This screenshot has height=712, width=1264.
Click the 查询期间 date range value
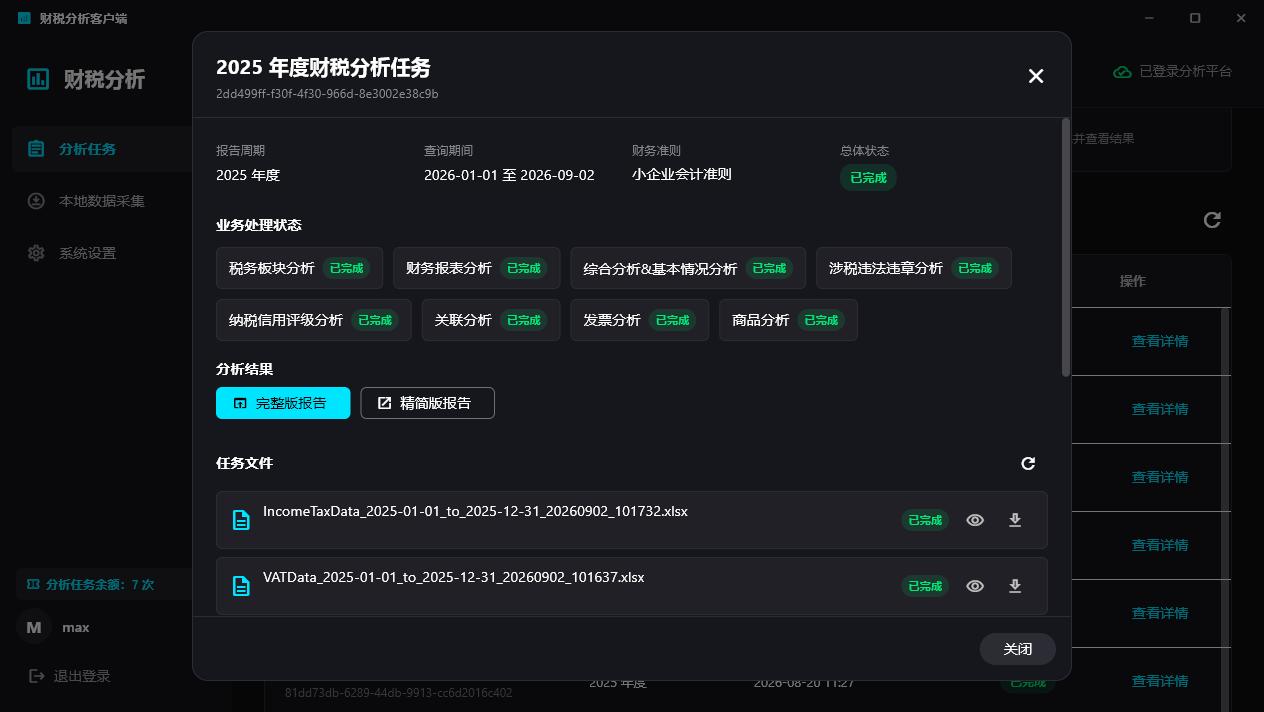tap(509, 175)
